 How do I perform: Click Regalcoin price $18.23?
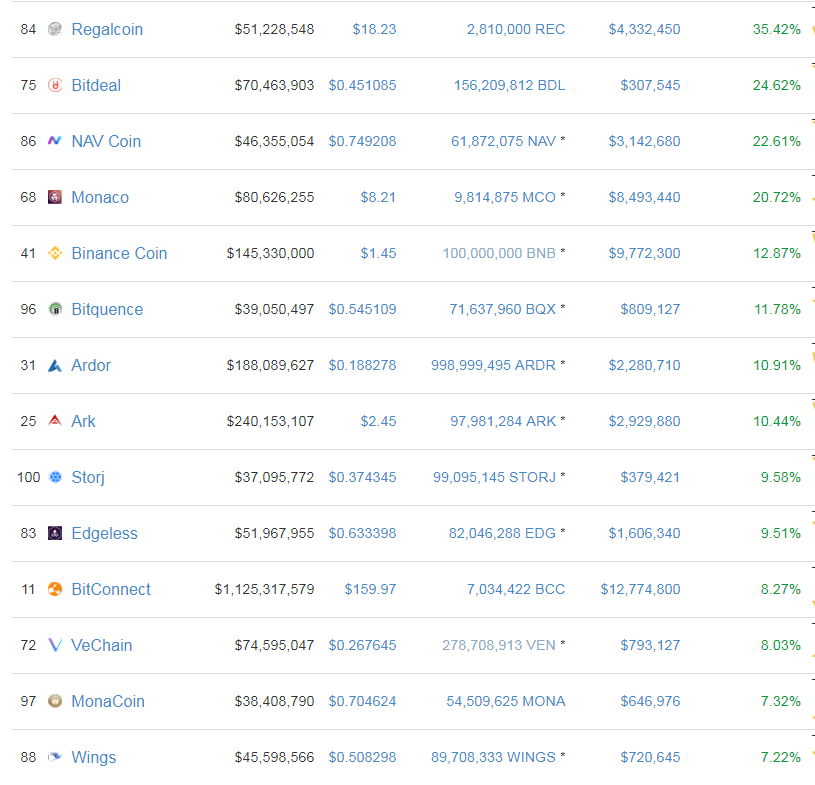[x=374, y=29]
